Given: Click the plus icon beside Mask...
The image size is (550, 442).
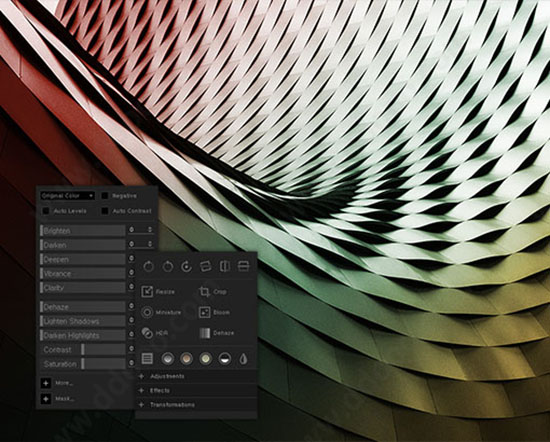Looking at the screenshot, I should coord(46,399).
